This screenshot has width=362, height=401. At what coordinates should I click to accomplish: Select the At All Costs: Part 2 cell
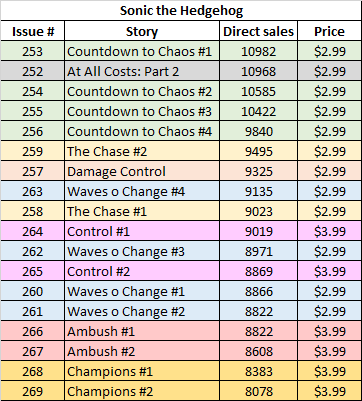(142, 71)
